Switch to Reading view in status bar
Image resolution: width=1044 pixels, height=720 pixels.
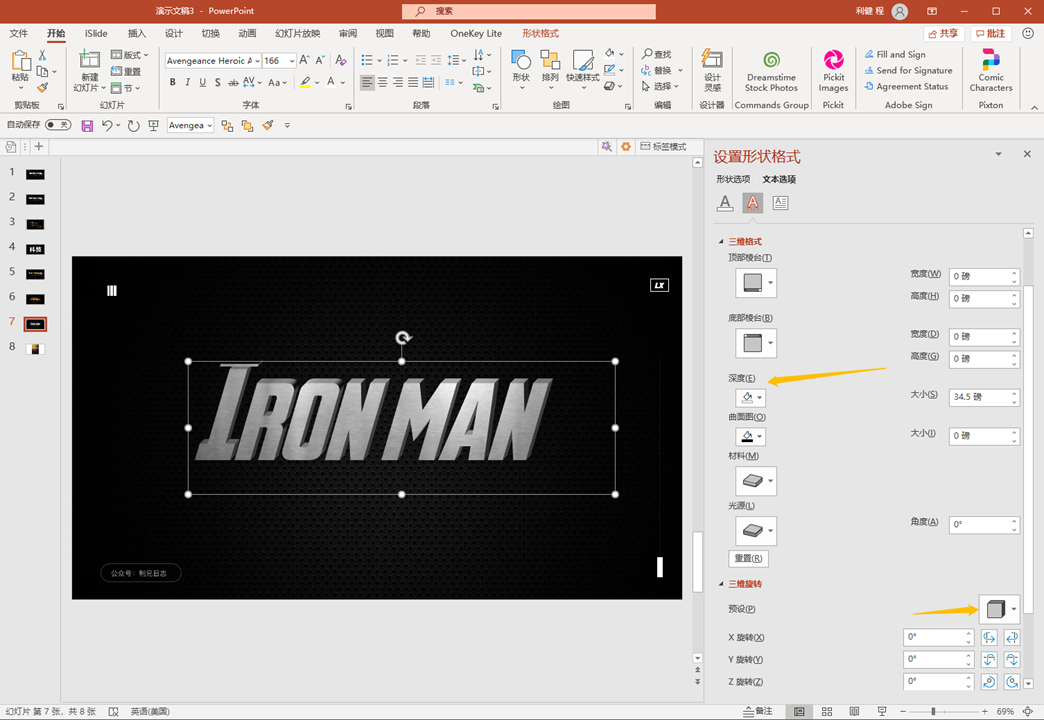[x=854, y=711]
